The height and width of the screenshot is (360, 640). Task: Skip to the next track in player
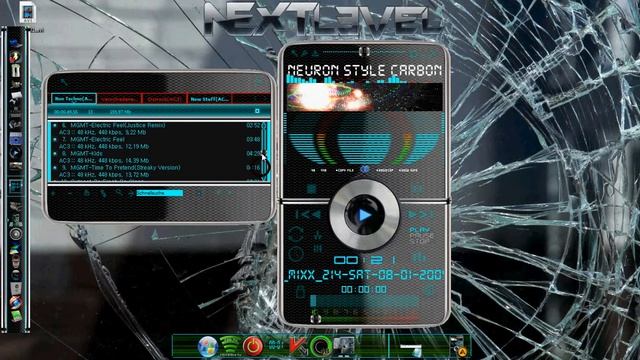pos(420,214)
